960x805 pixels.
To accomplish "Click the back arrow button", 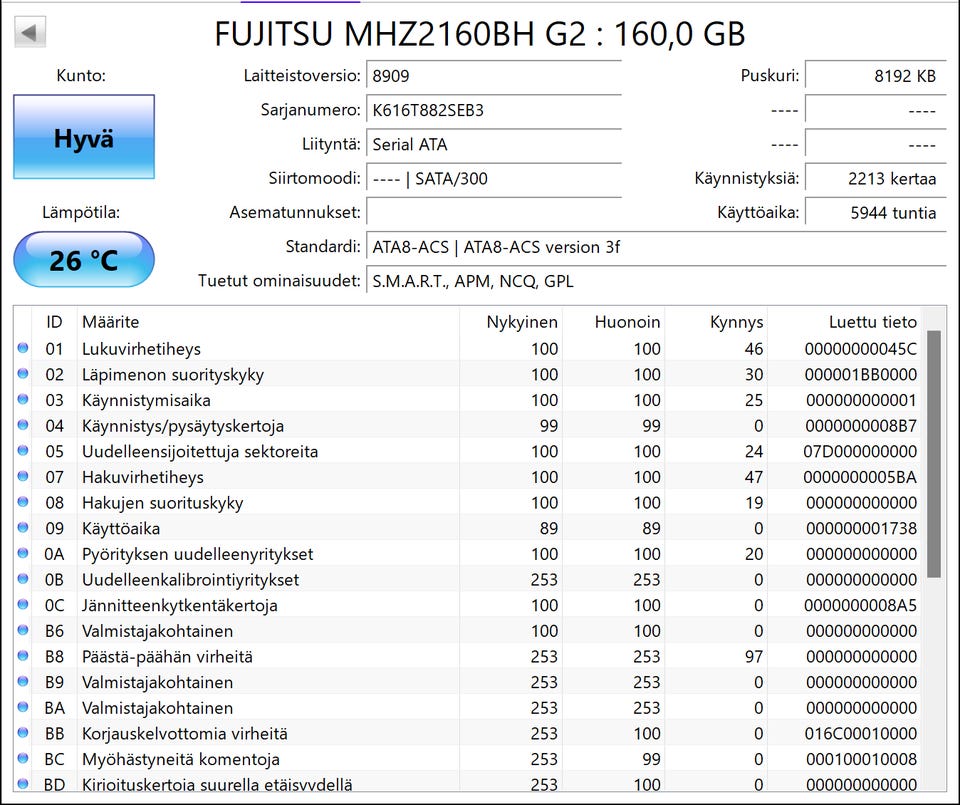I will pyautogui.click(x=29, y=32).
